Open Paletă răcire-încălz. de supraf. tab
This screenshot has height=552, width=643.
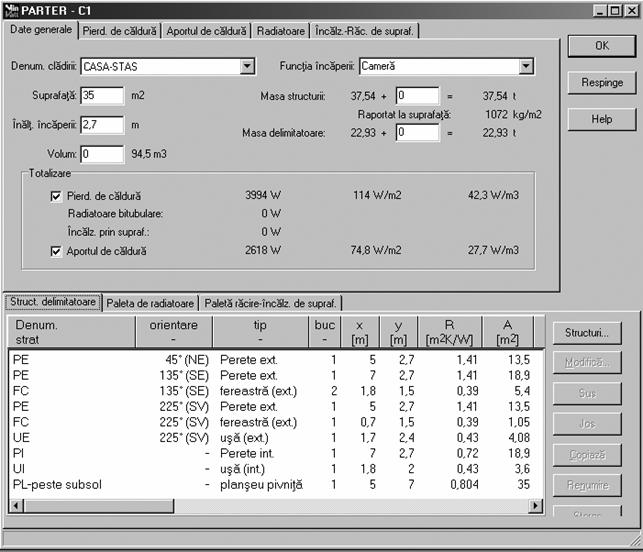272,301
